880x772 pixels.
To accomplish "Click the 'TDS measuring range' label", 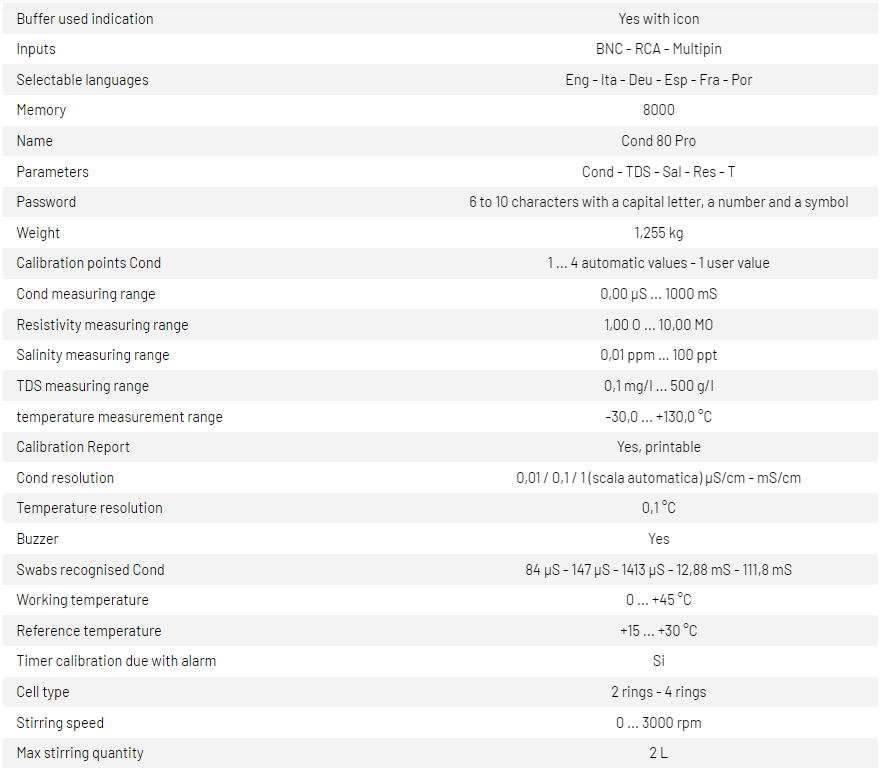I will click(82, 386).
